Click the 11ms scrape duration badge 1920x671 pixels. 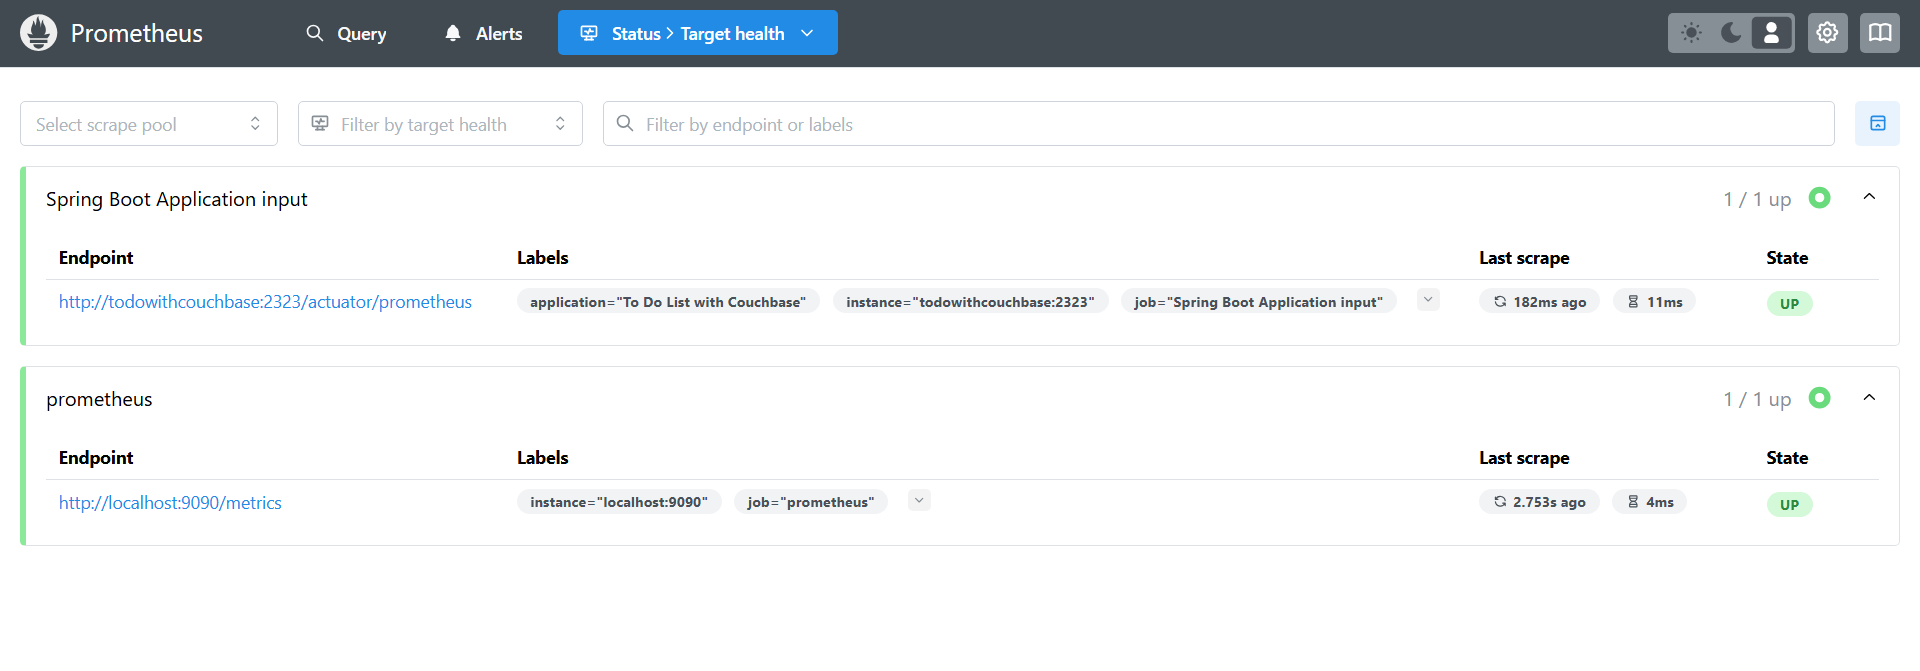coord(1654,302)
